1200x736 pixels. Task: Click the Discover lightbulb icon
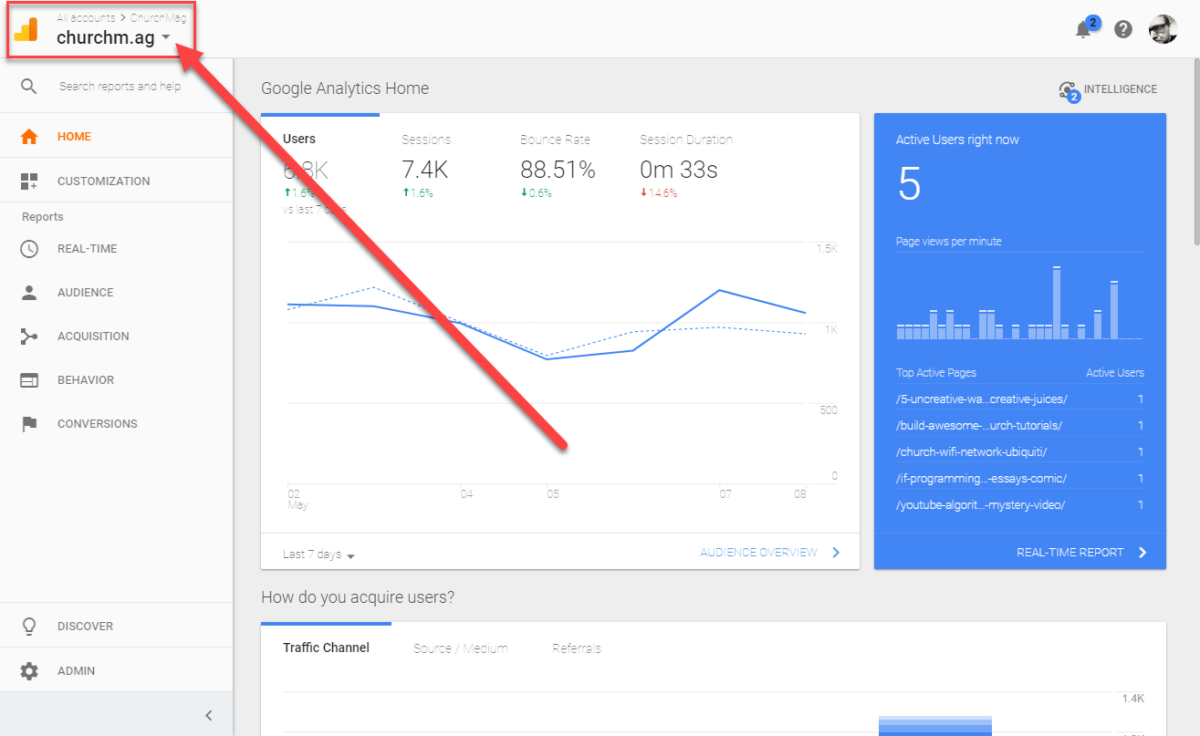(x=29, y=626)
